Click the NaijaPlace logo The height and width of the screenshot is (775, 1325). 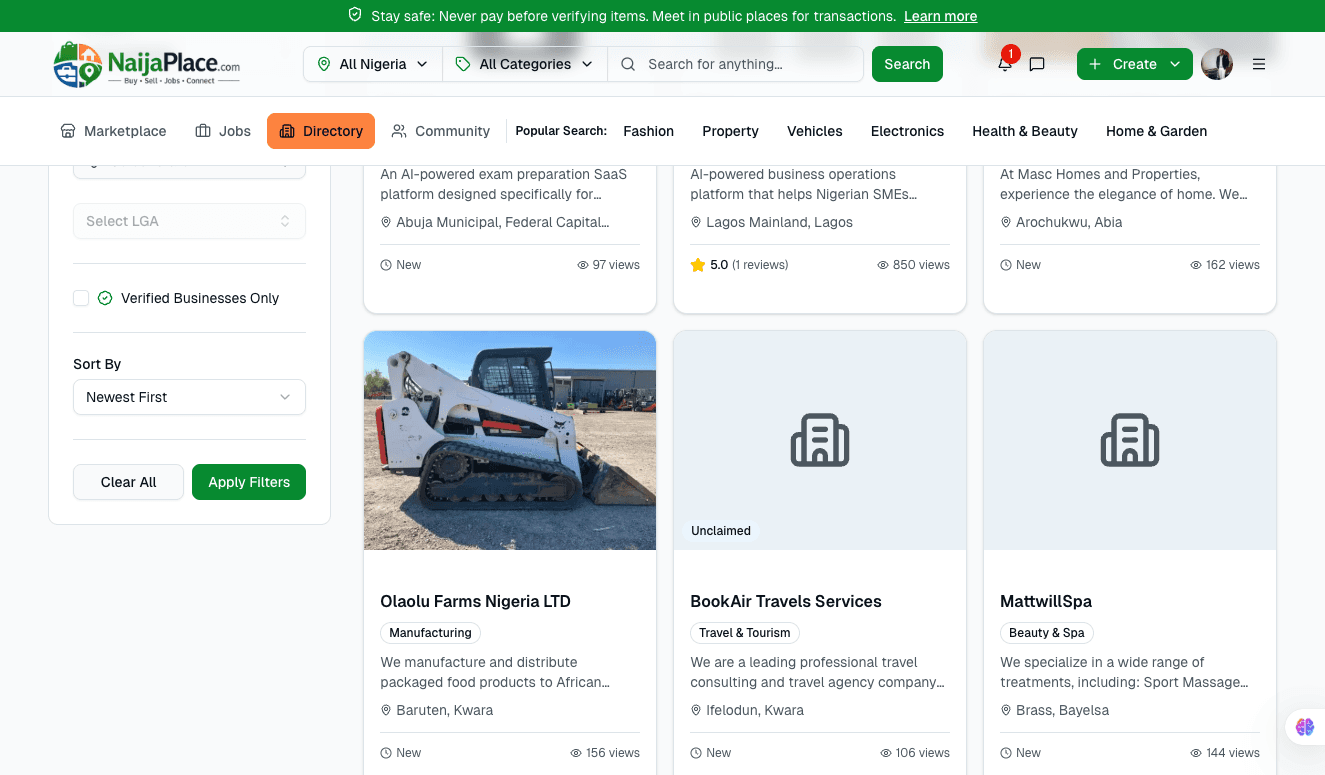tap(147, 64)
